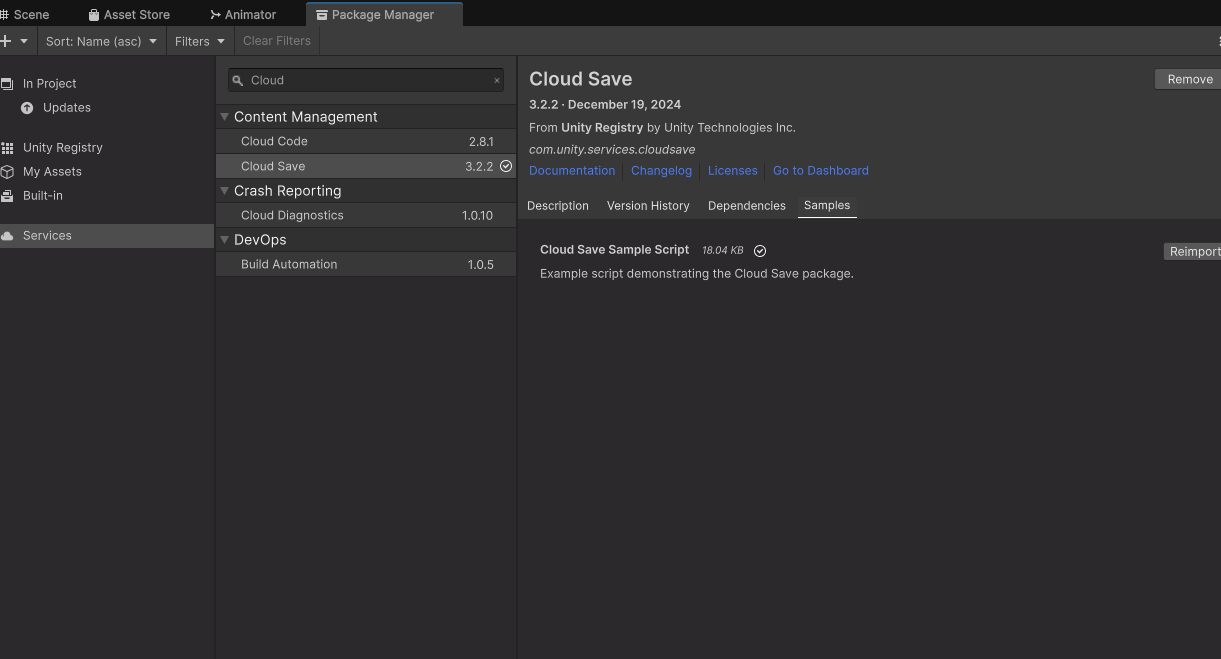Screen dimensions: 1221x659
Task: Switch to the Asset Store tab
Action: click(129, 15)
